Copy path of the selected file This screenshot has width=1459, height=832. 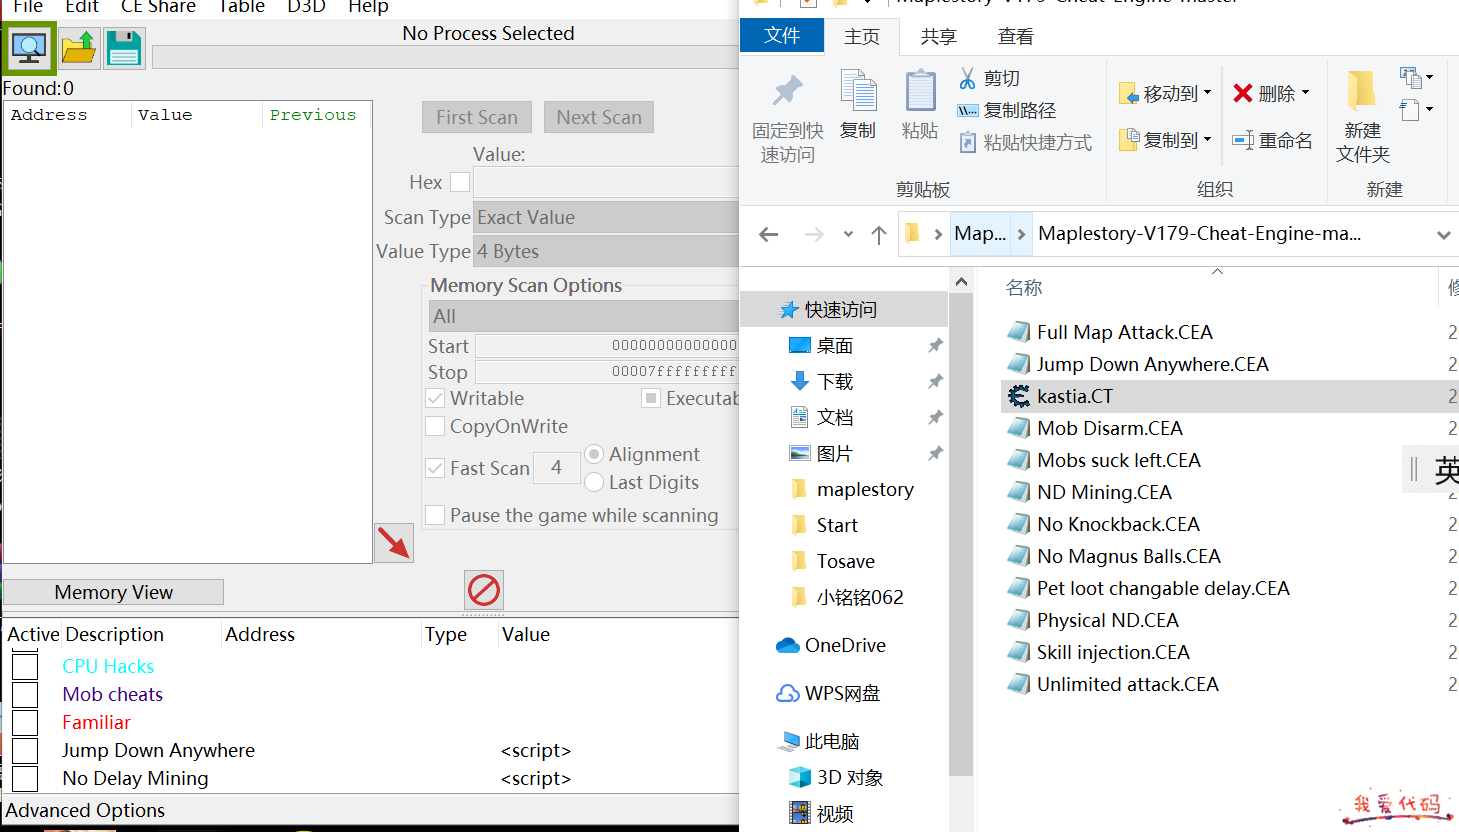pyautogui.click(x=1006, y=110)
